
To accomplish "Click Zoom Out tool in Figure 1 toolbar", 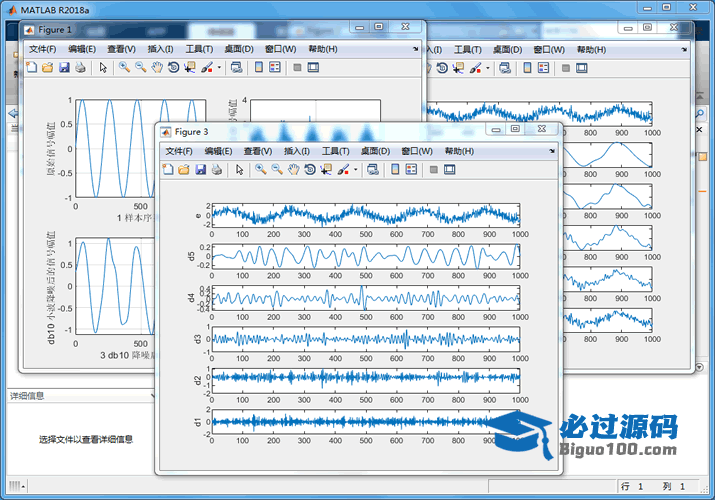I will [141, 68].
